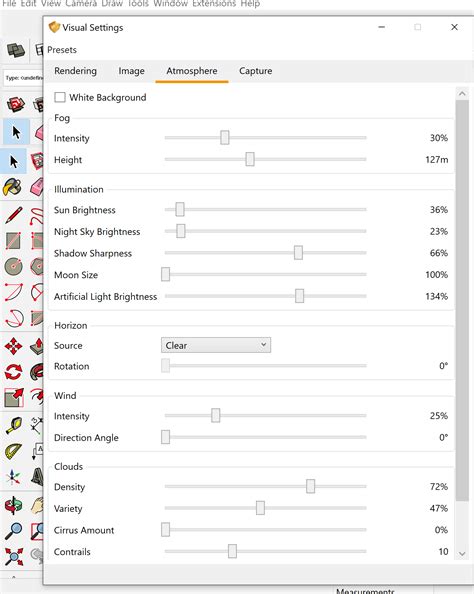Select the Protractor tool
This screenshot has width=474, height=594.
(13, 451)
